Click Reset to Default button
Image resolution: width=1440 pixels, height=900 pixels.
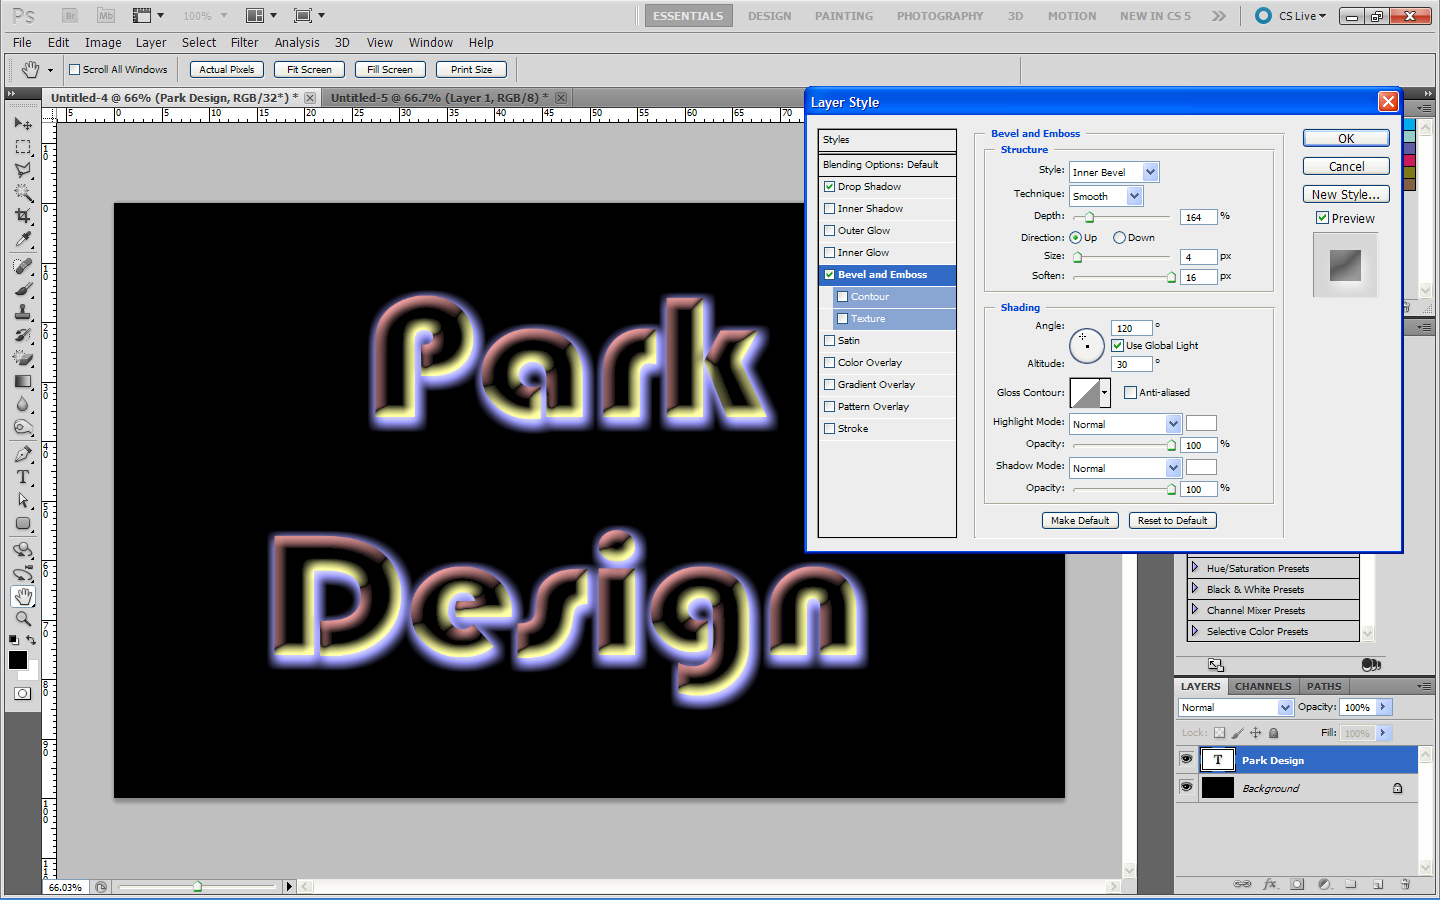(x=1173, y=521)
